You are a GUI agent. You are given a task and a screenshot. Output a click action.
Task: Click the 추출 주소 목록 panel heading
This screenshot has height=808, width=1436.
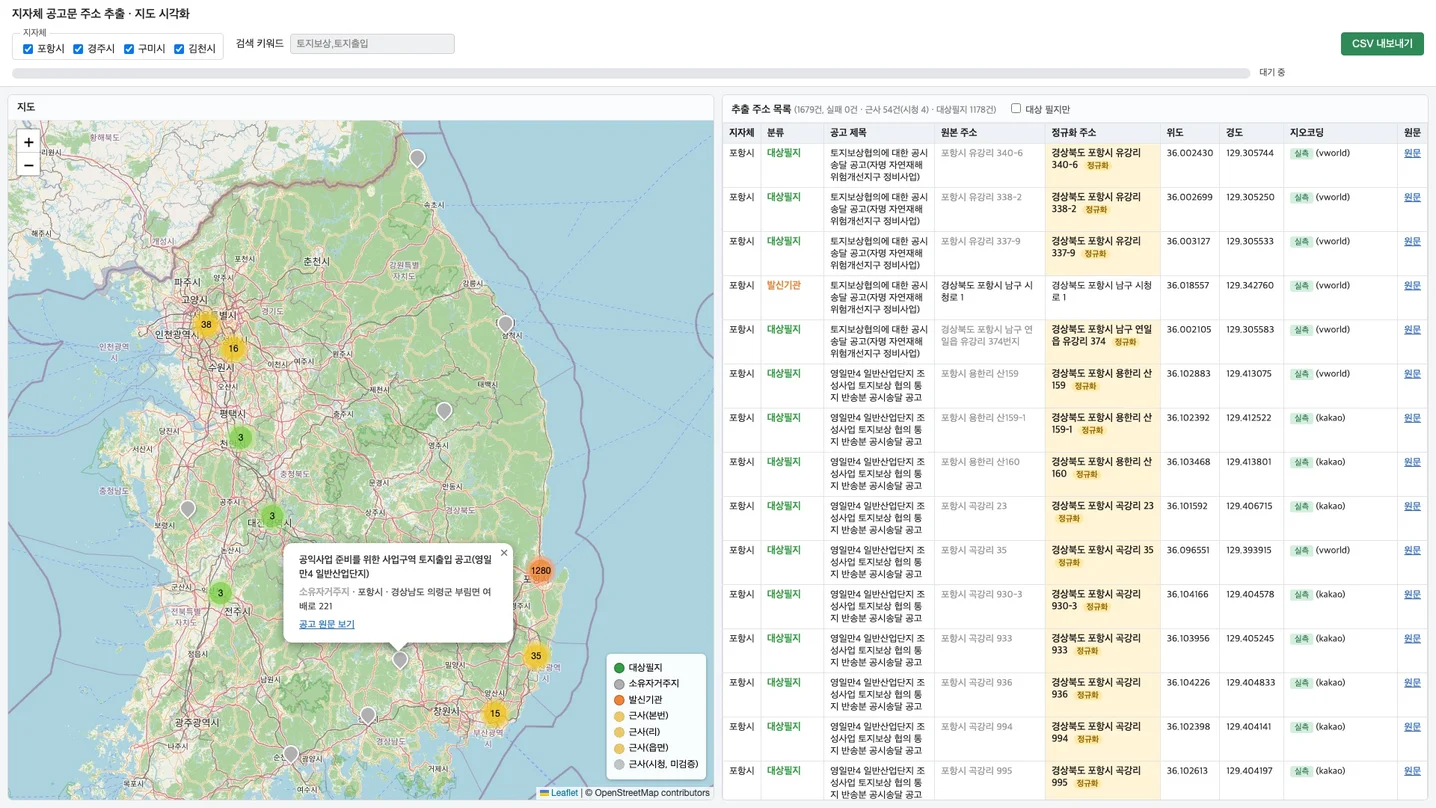[761, 108]
